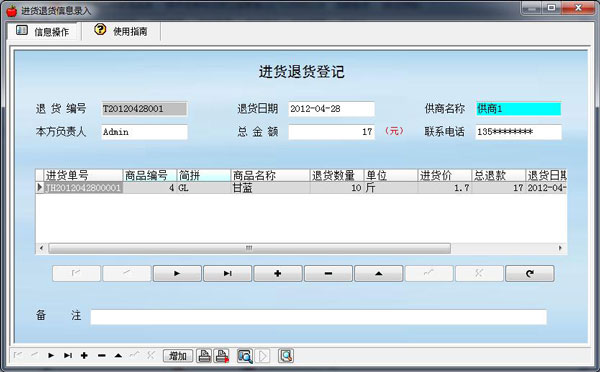Viewport: 600px width, 372px height.
Task: Click the grid scrollbar right arrow
Action: 561,248
